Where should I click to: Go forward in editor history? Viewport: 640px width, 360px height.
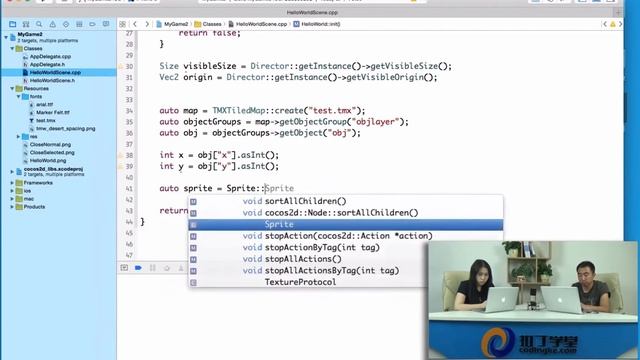coord(147,24)
